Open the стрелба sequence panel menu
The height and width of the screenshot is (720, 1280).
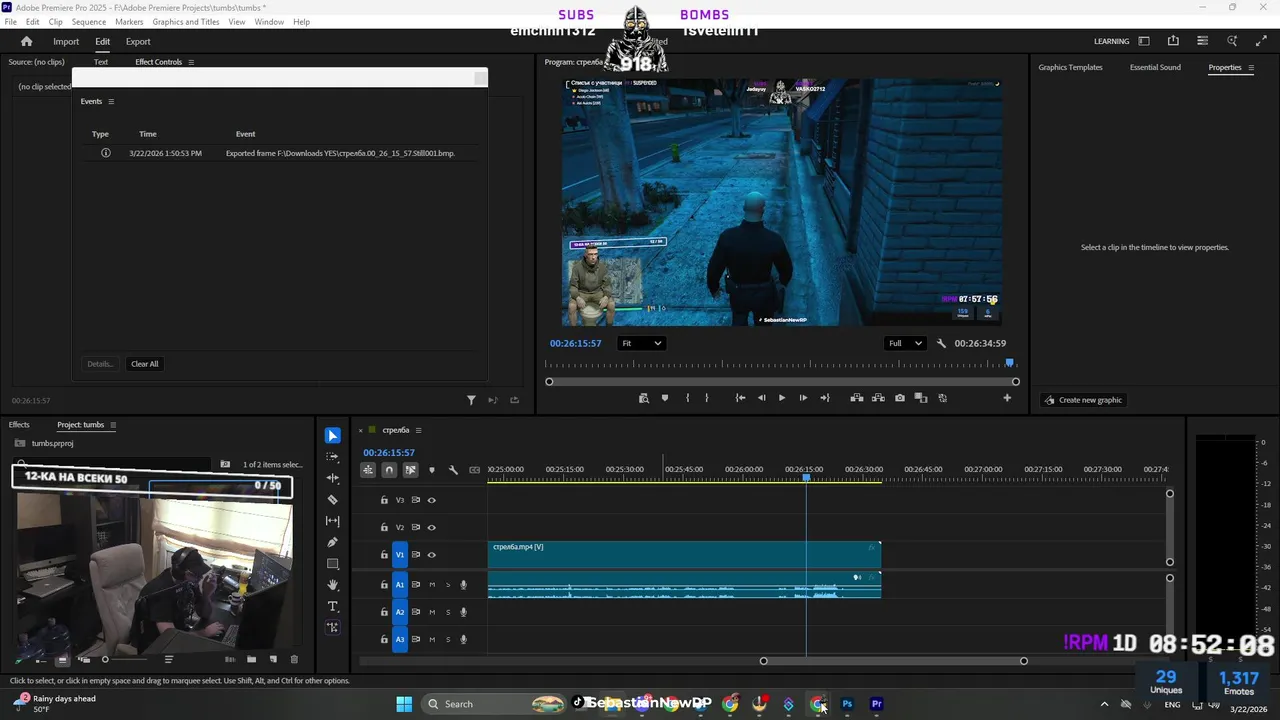click(418, 430)
